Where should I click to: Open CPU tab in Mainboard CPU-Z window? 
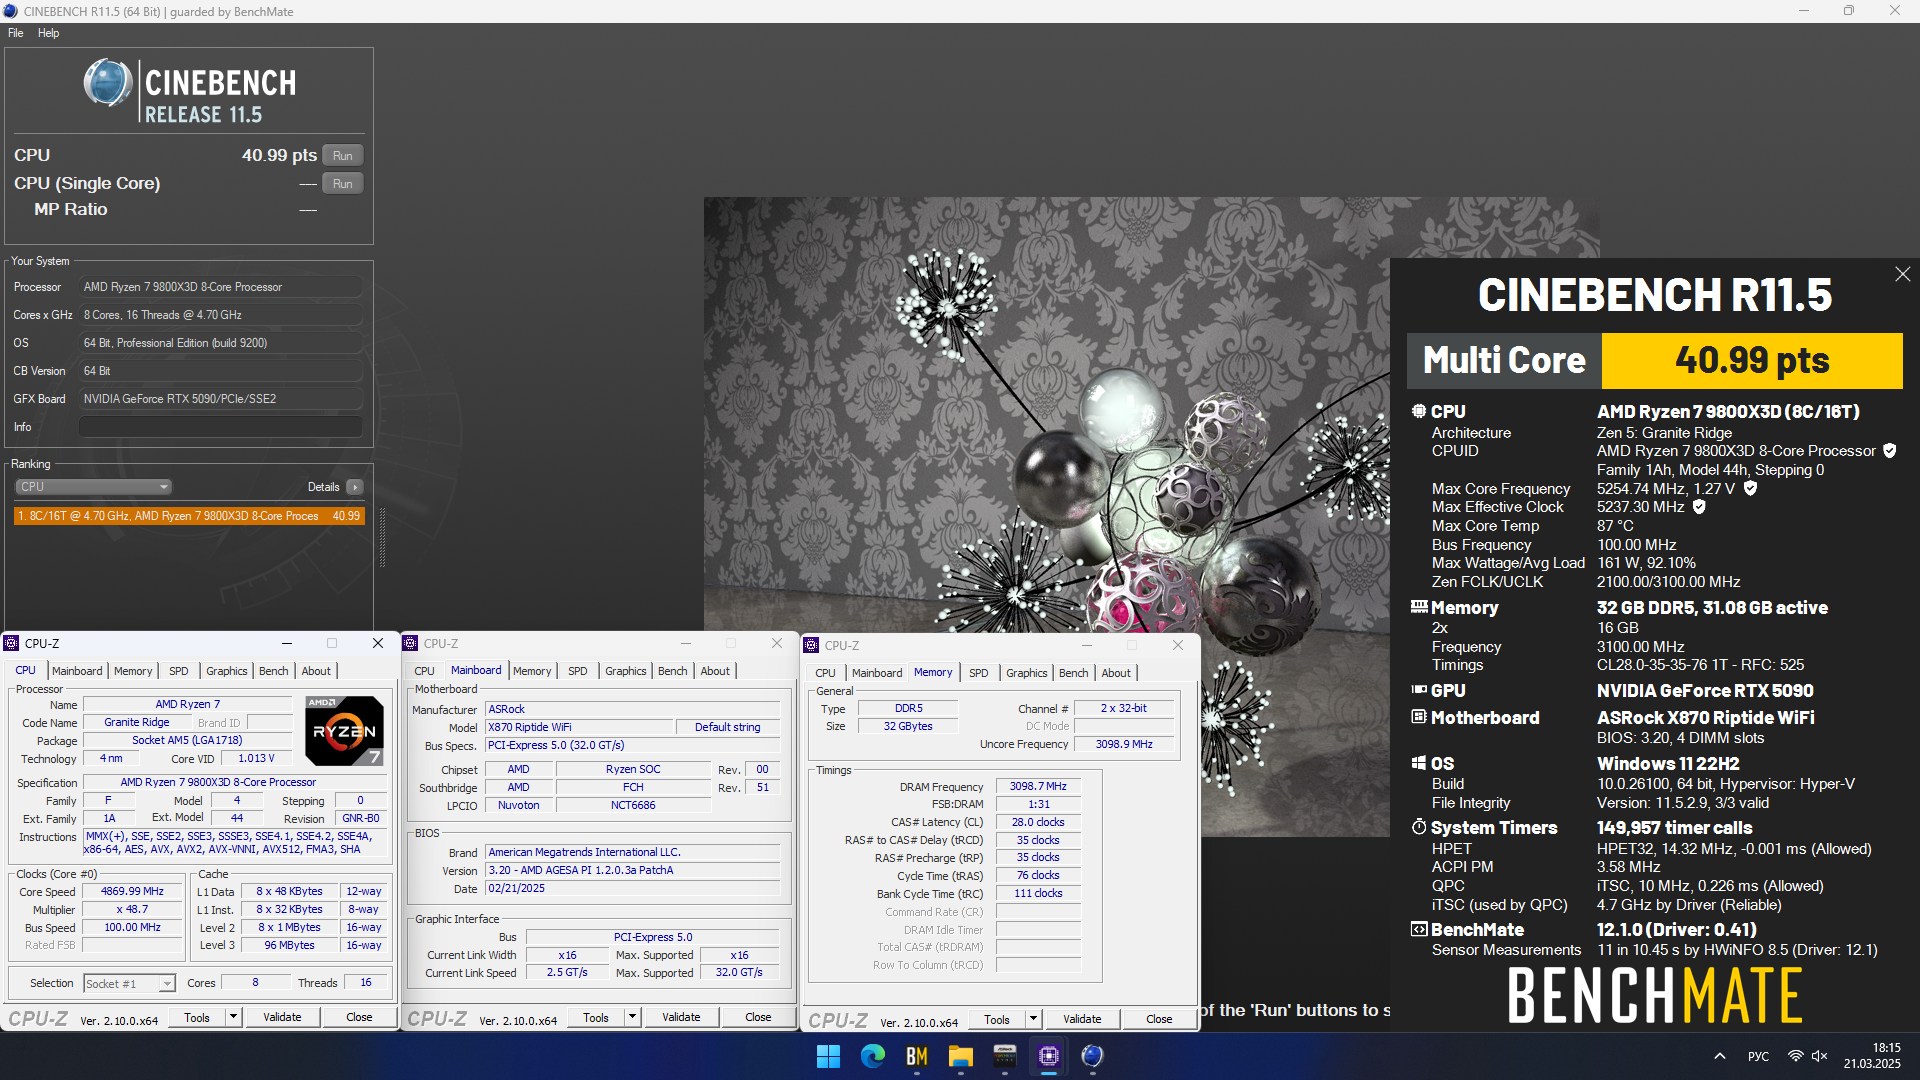(424, 671)
